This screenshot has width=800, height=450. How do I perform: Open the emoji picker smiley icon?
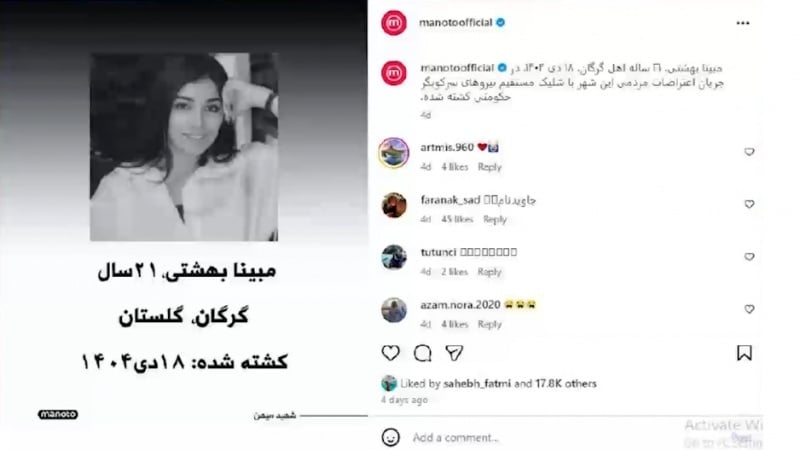[x=391, y=437]
